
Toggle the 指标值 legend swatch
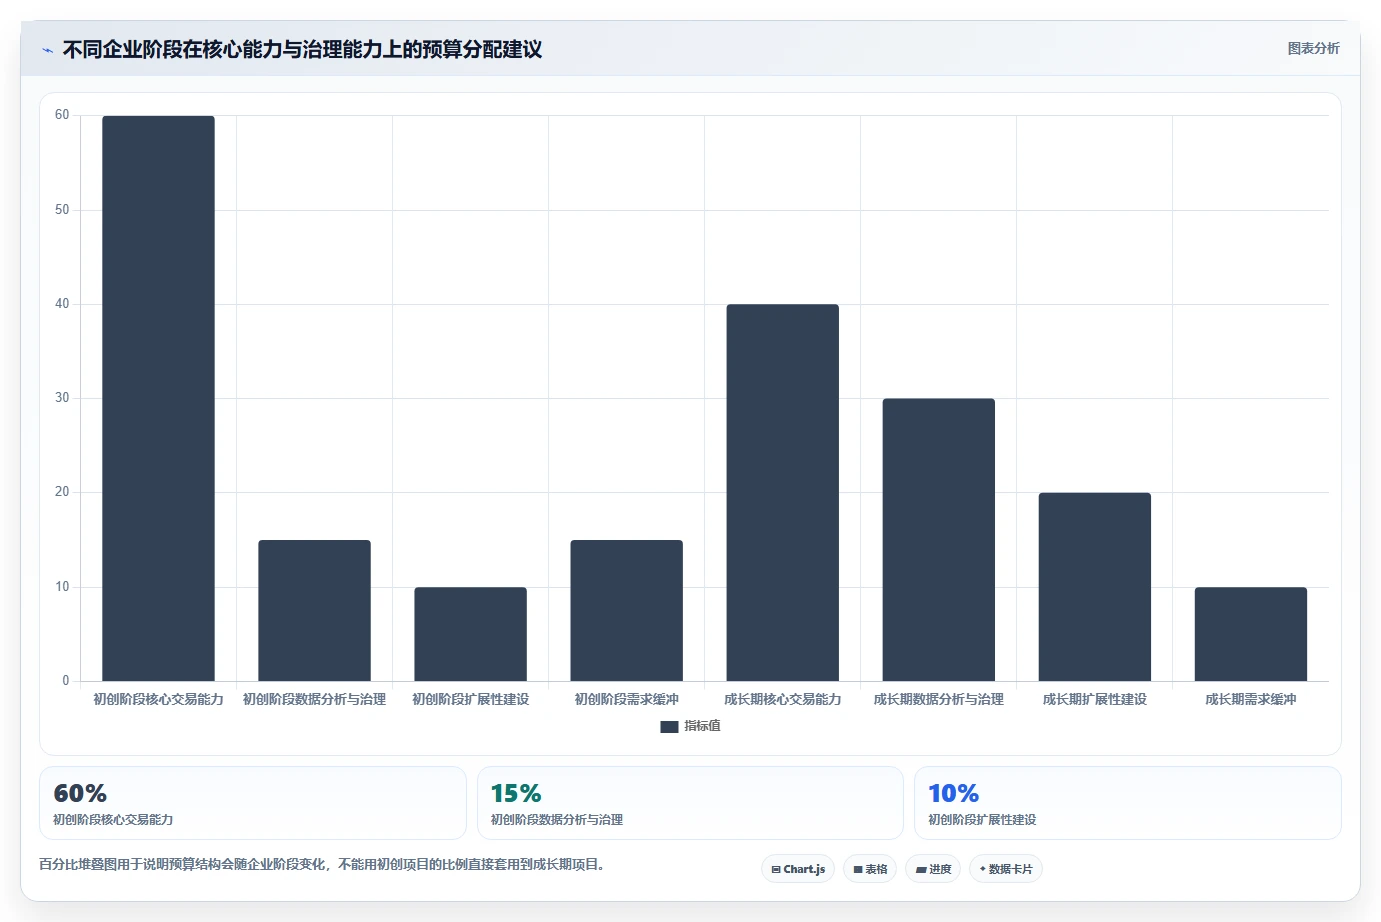[x=669, y=727]
